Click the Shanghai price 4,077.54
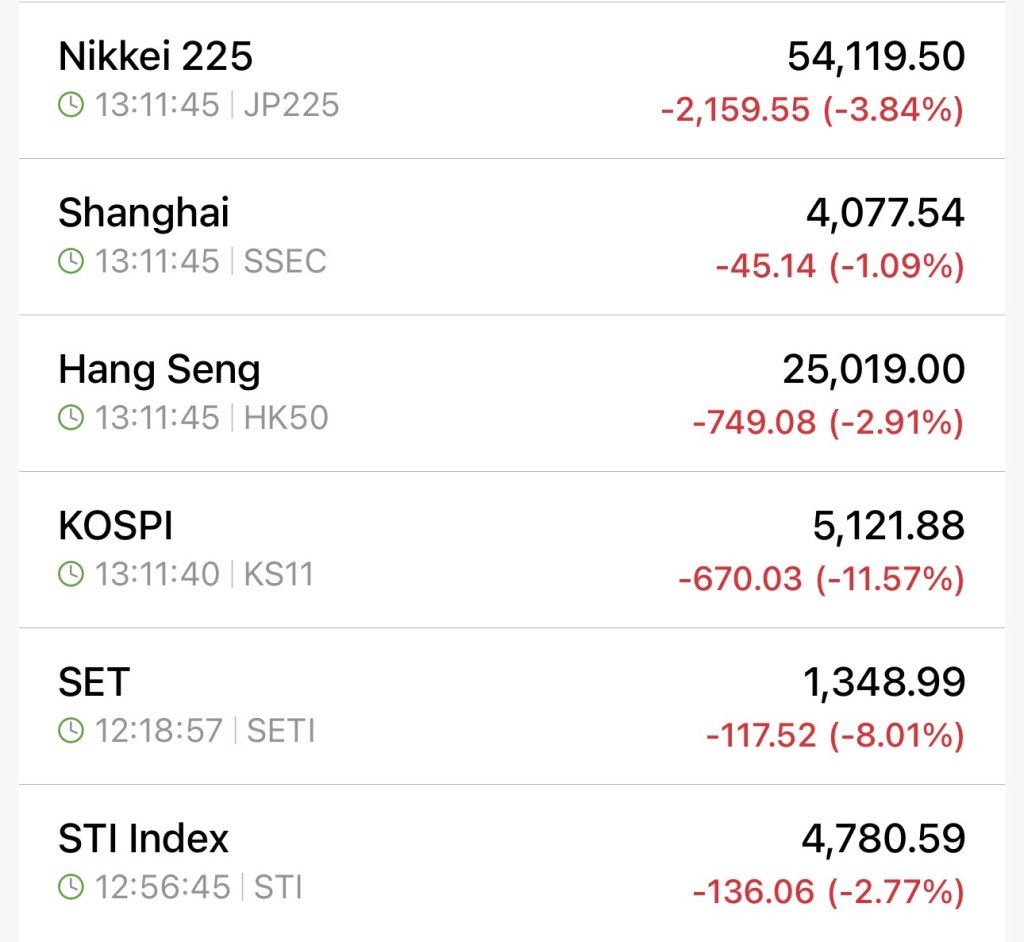The image size is (1024, 942). click(885, 213)
